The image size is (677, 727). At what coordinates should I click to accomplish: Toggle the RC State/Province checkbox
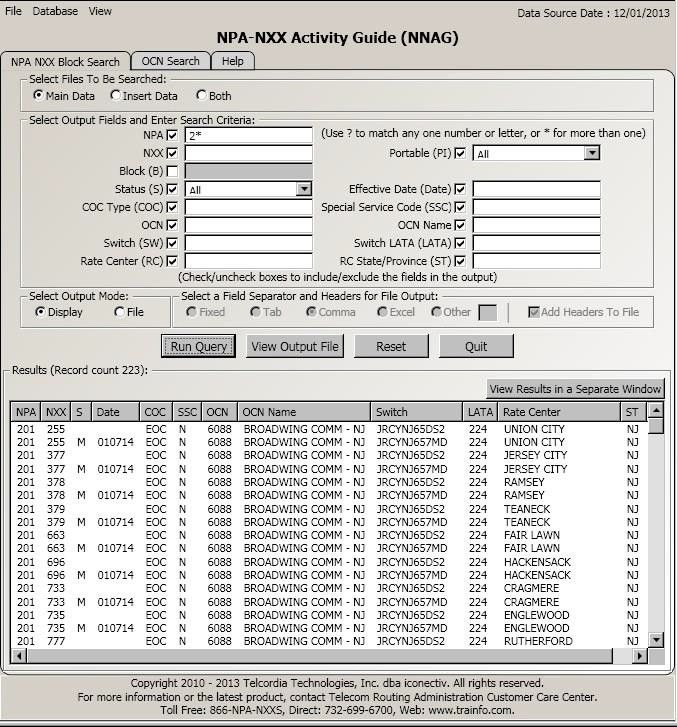point(460,261)
